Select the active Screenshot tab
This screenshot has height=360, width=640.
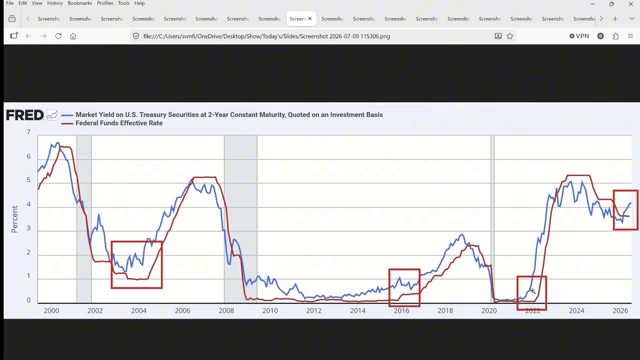301,19
